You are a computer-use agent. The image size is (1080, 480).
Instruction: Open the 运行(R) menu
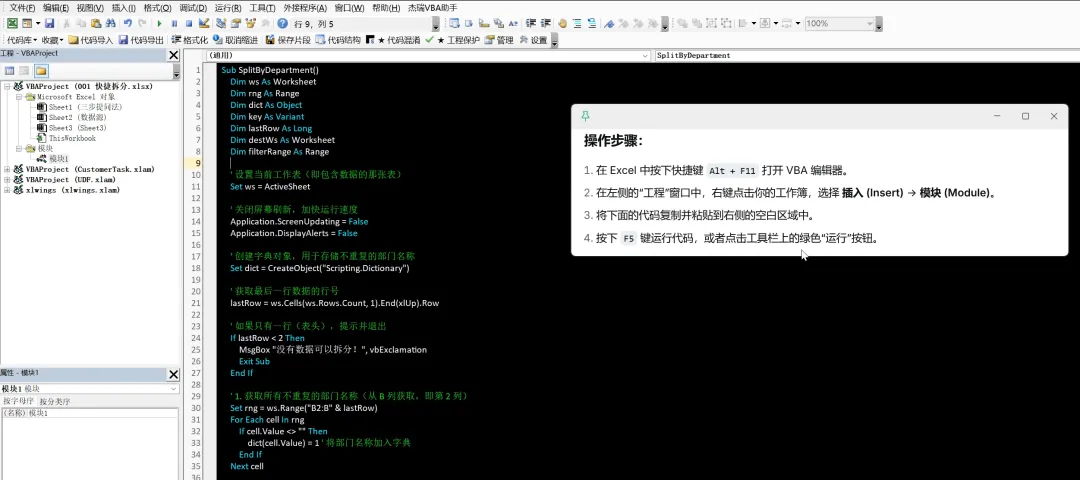point(228,8)
